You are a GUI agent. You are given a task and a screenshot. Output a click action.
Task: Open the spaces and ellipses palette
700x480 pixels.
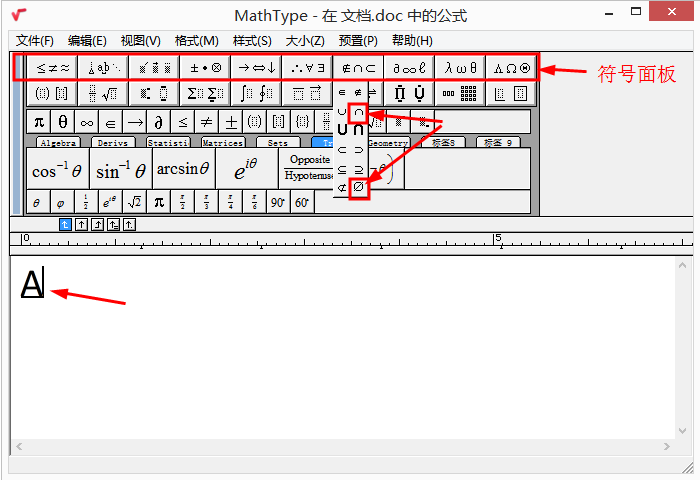[x=103, y=68]
